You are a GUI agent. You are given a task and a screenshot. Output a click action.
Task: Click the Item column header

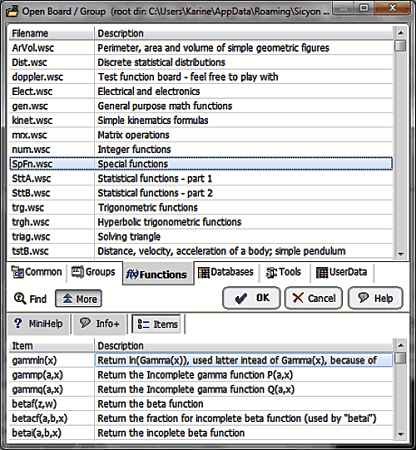[51, 346]
